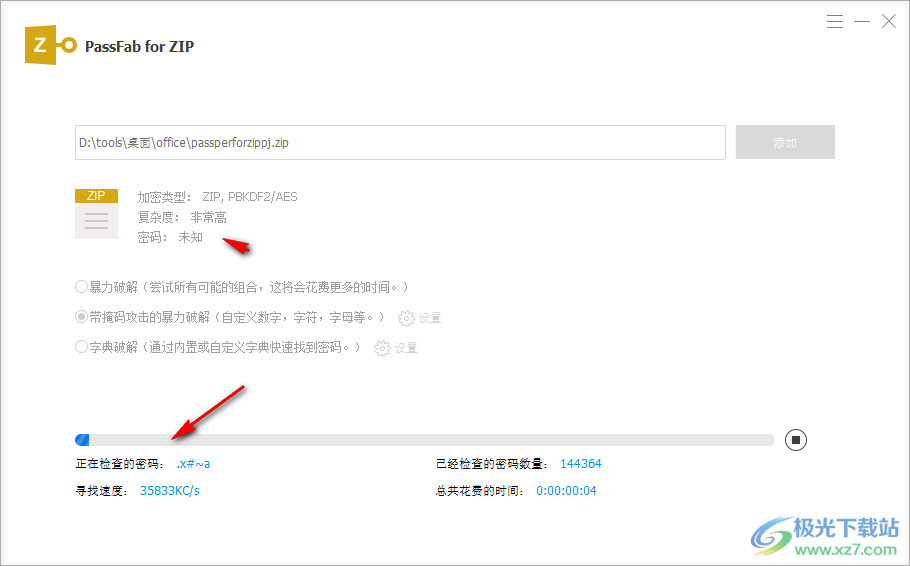The width and height of the screenshot is (910, 566).
Task: Click the recovery progress bar
Action: [x=425, y=440]
